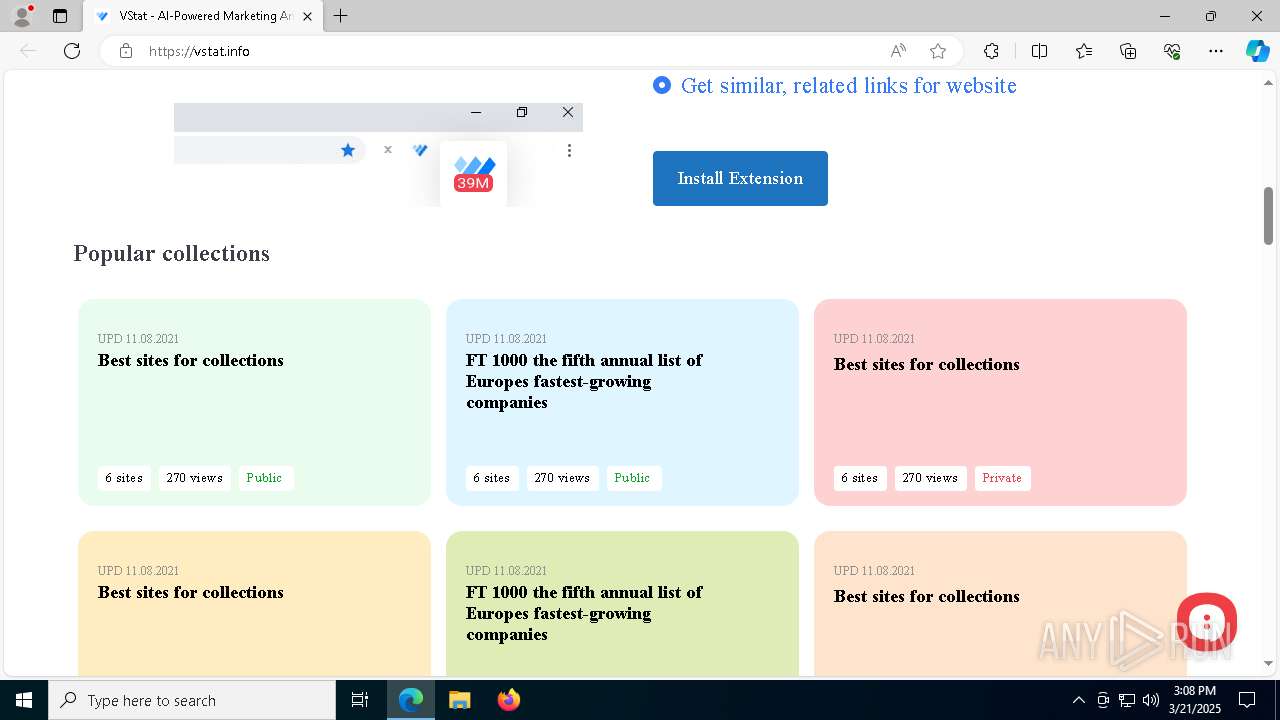Open Browser essentials heart icon
This screenshot has width=1280, height=720.
point(1172,51)
